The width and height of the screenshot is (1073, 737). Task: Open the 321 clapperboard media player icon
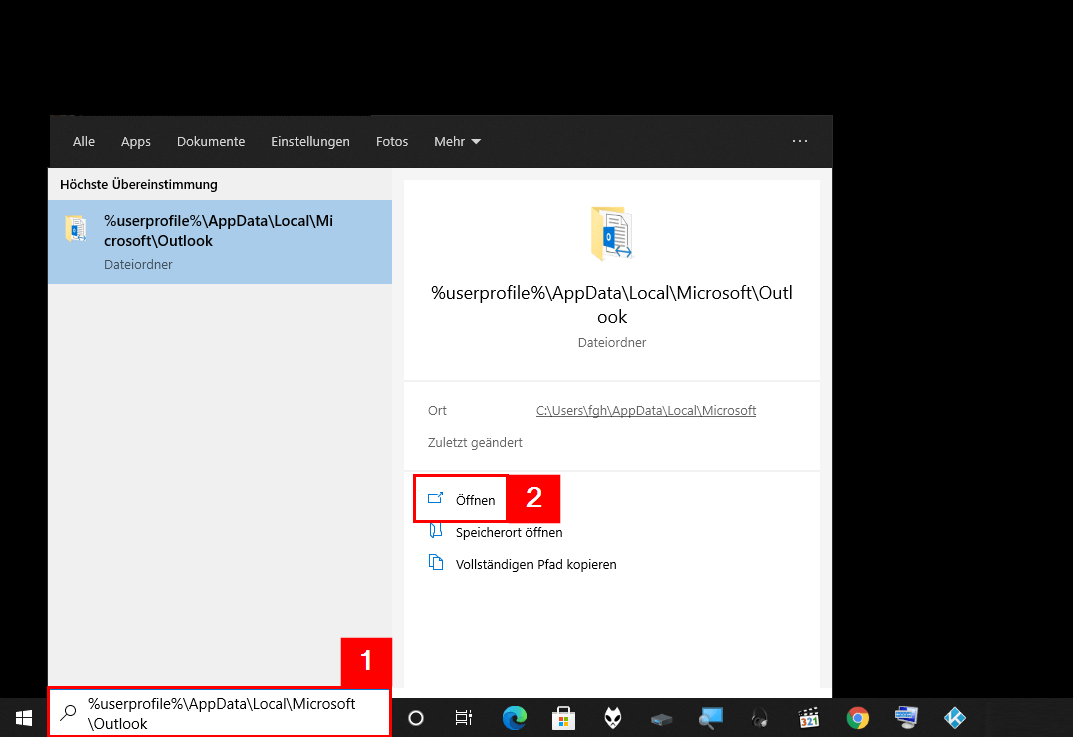pyautogui.click(x=809, y=718)
